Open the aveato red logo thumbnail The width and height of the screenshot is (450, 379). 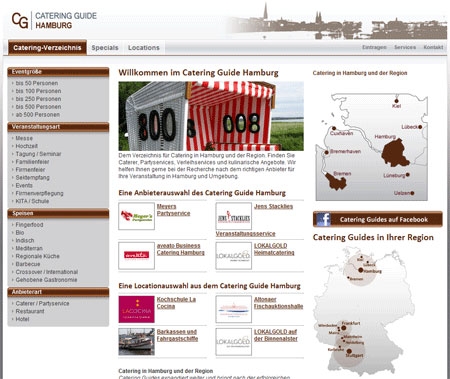[136, 256]
